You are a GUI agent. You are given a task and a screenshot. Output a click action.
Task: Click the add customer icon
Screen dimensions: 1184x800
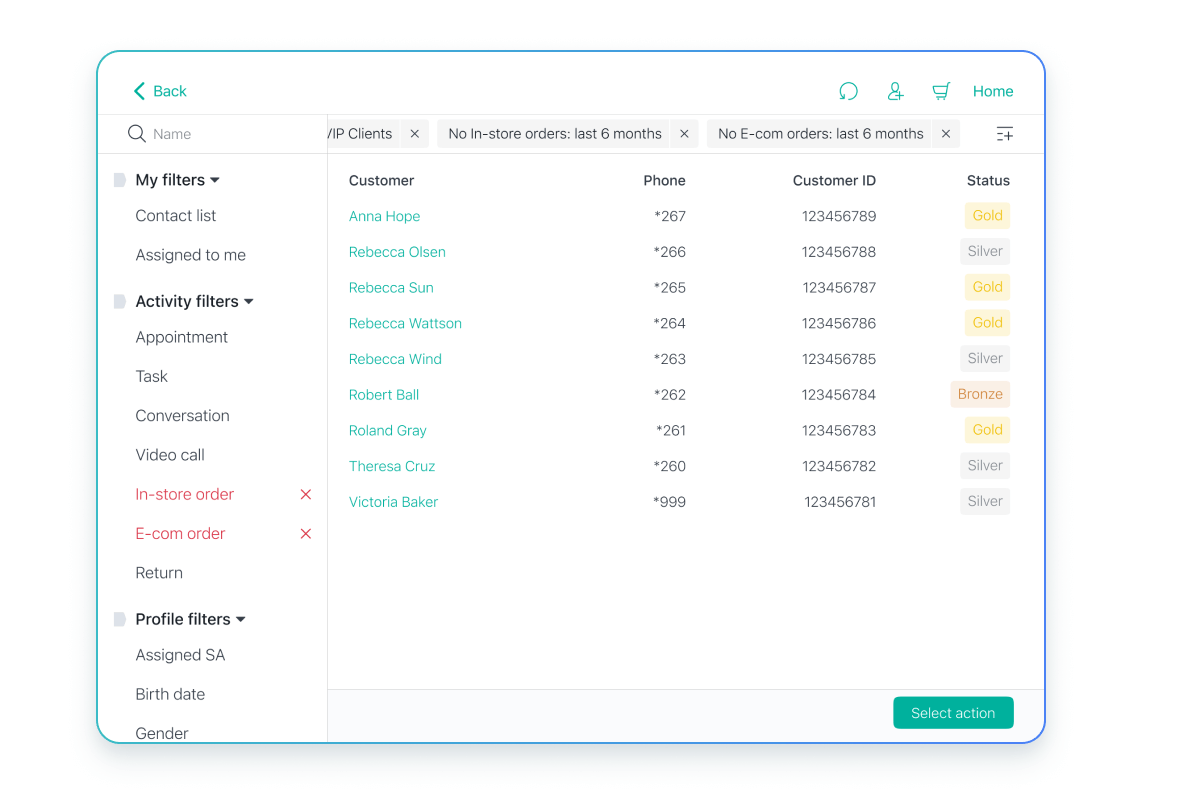point(895,91)
